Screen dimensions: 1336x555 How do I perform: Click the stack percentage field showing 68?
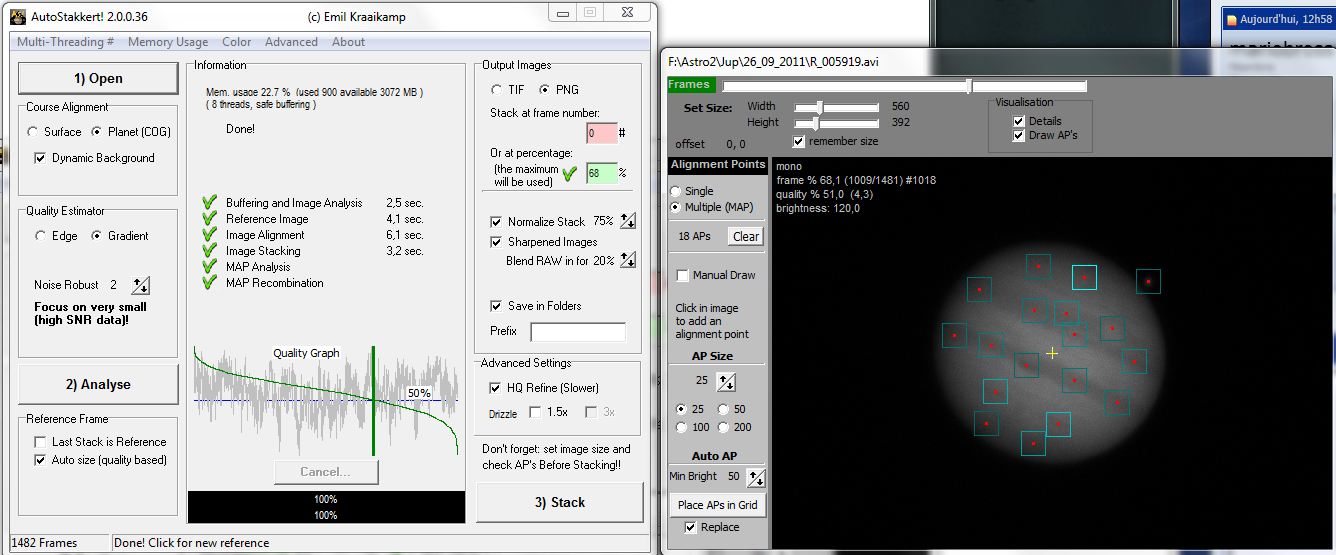[x=601, y=173]
